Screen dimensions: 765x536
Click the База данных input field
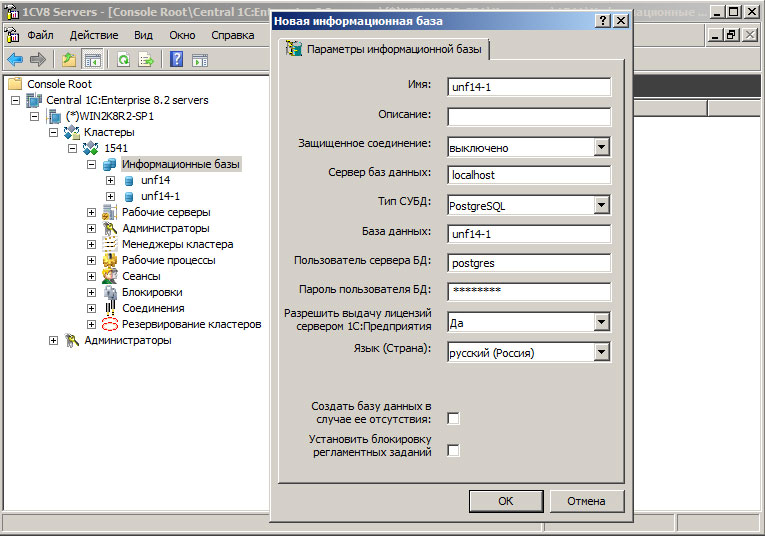[529, 234]
